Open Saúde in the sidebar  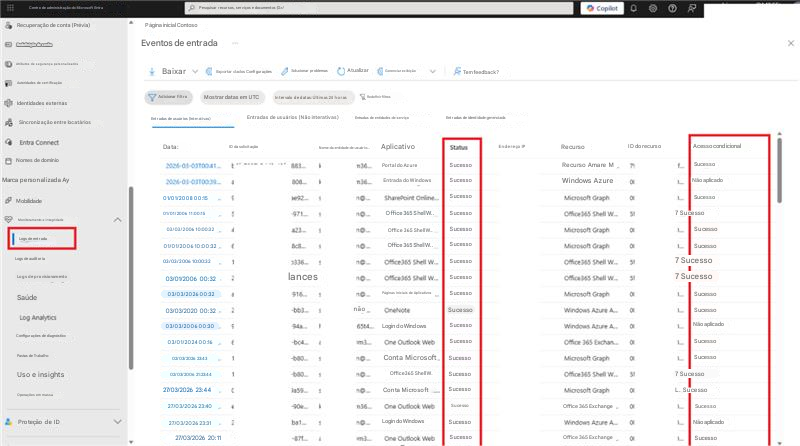tap(27, 298)
